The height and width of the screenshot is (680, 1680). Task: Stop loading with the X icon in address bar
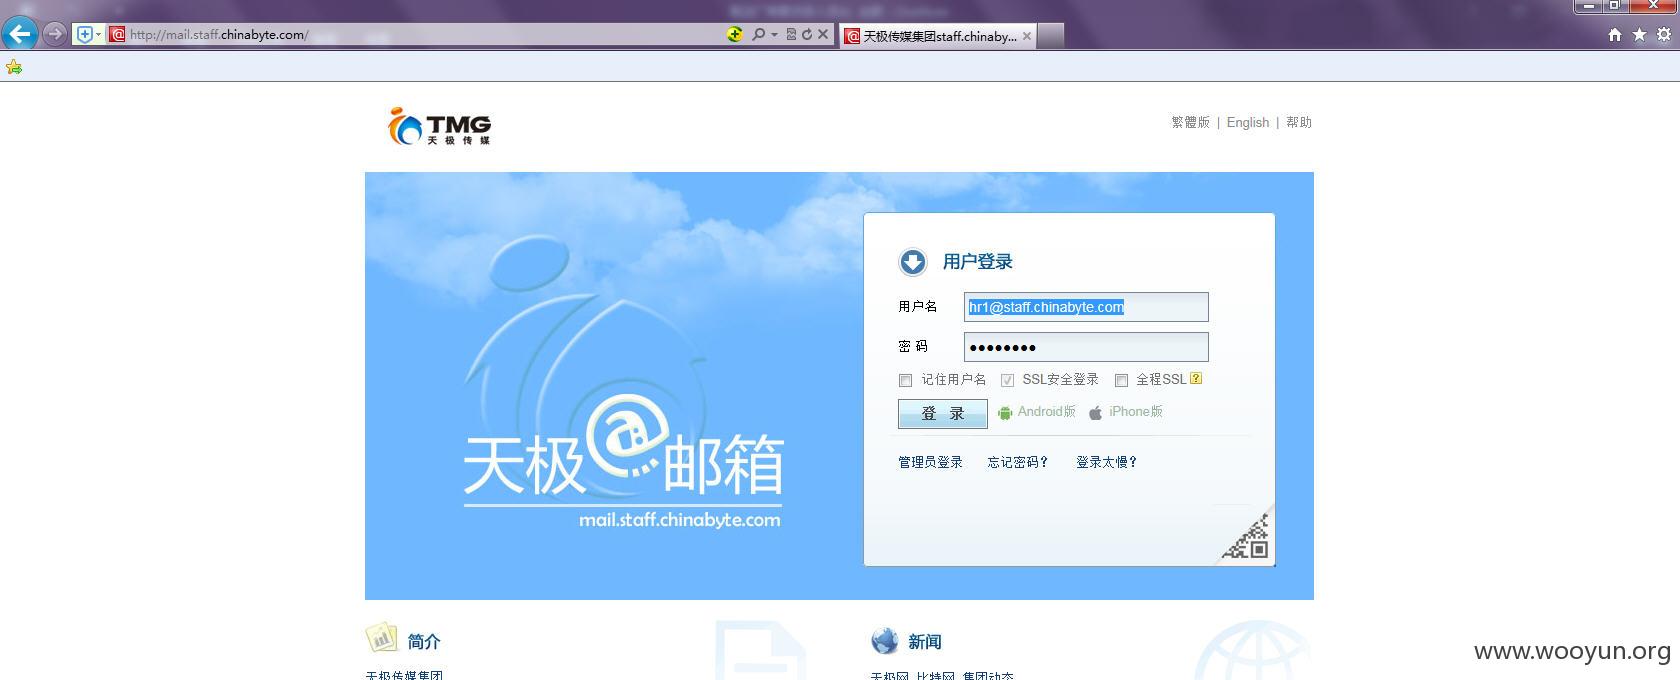click(823, 34)
